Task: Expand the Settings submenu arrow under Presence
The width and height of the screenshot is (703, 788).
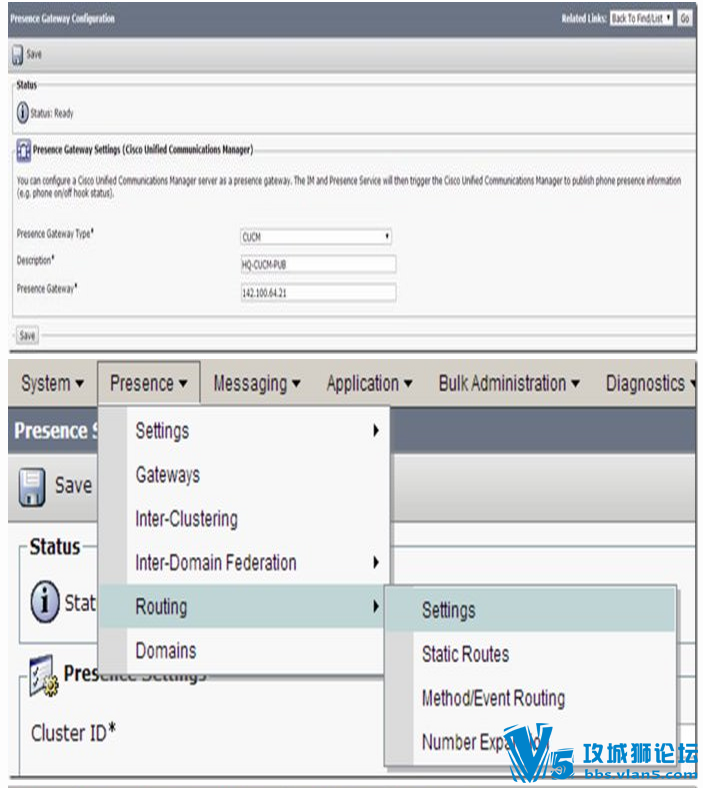Action: pos(376,431)
